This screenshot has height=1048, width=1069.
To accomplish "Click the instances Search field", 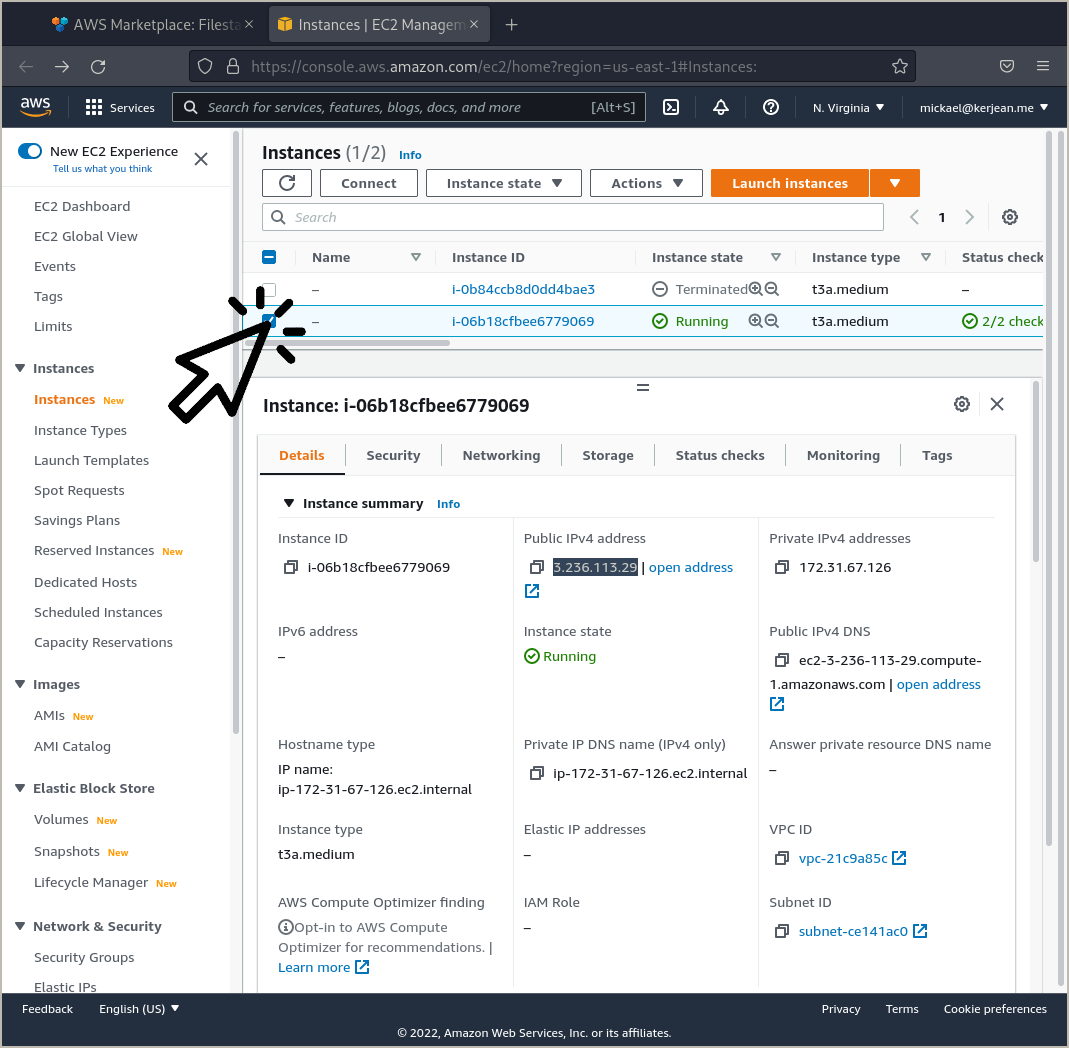I will 573,217.
